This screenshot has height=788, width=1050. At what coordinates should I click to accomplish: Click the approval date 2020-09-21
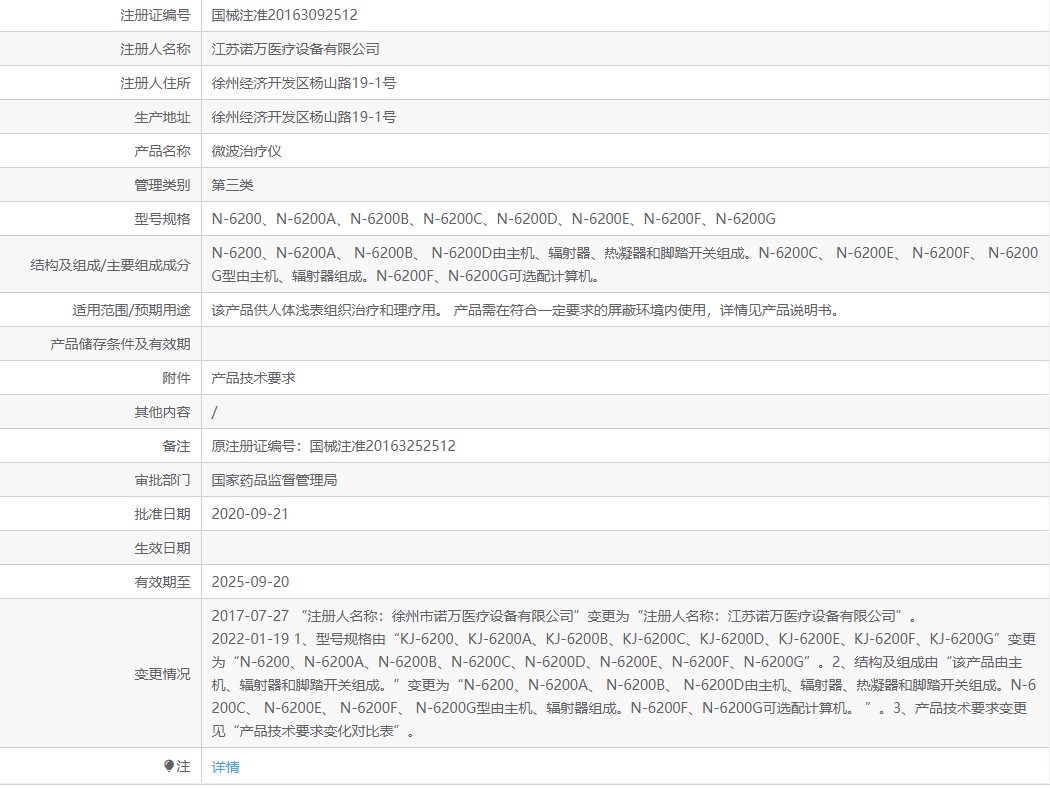pyautogui.click(x=250, y=514)
